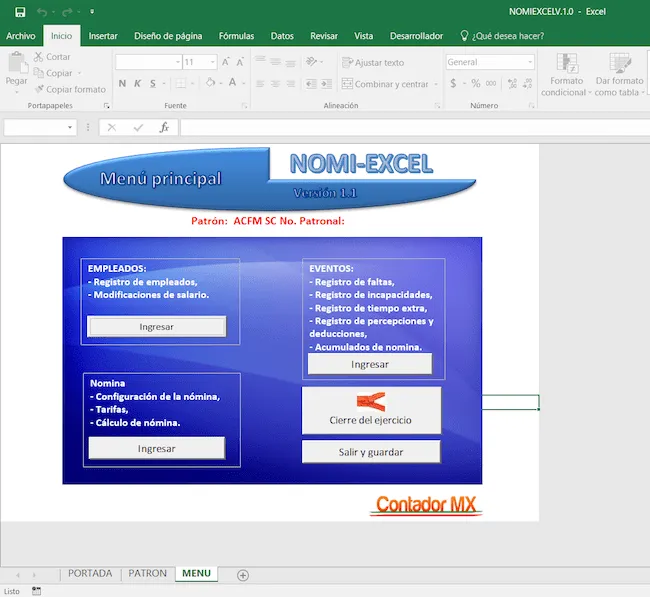650x597 pixels.
Task: Select the Fórmulas ribbon tab
Action: (x=236, y=36)
